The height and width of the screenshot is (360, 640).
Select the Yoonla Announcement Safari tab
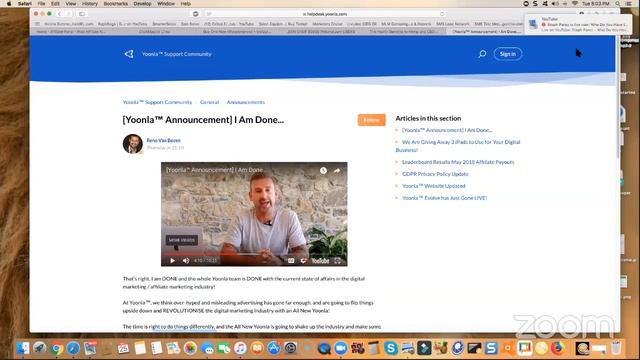click(x=486, y=31)
